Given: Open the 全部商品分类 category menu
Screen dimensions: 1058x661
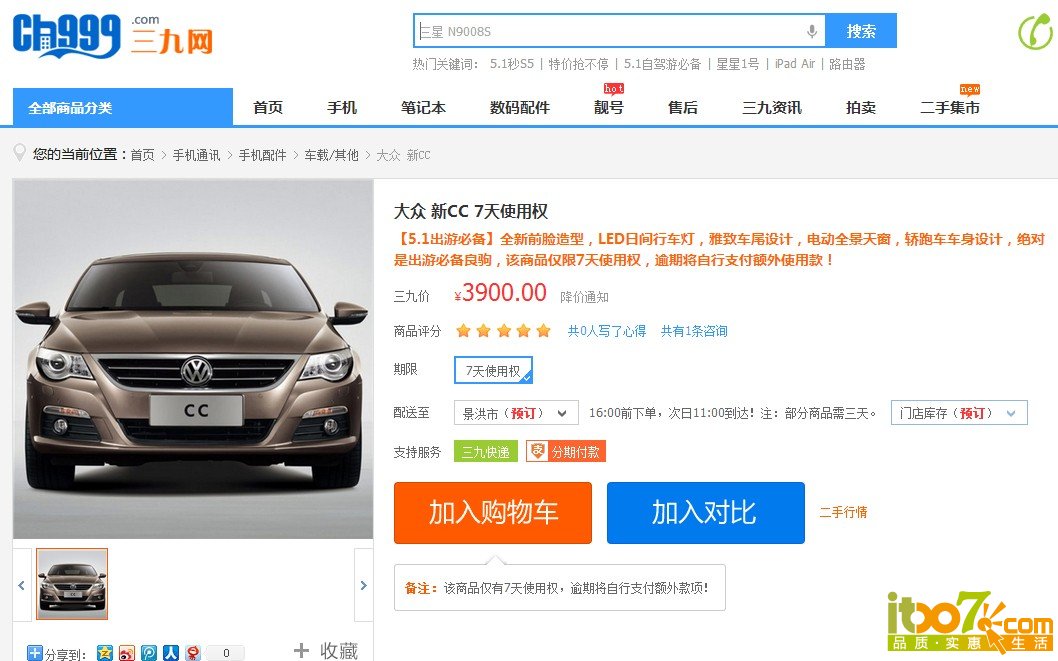Looking at the screenshot, I should 123,107.
